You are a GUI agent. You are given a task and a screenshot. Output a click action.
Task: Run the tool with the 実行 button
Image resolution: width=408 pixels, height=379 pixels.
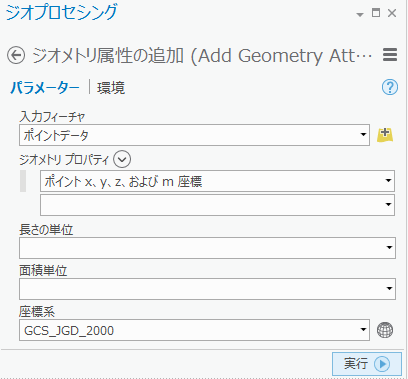pos(367,364)
